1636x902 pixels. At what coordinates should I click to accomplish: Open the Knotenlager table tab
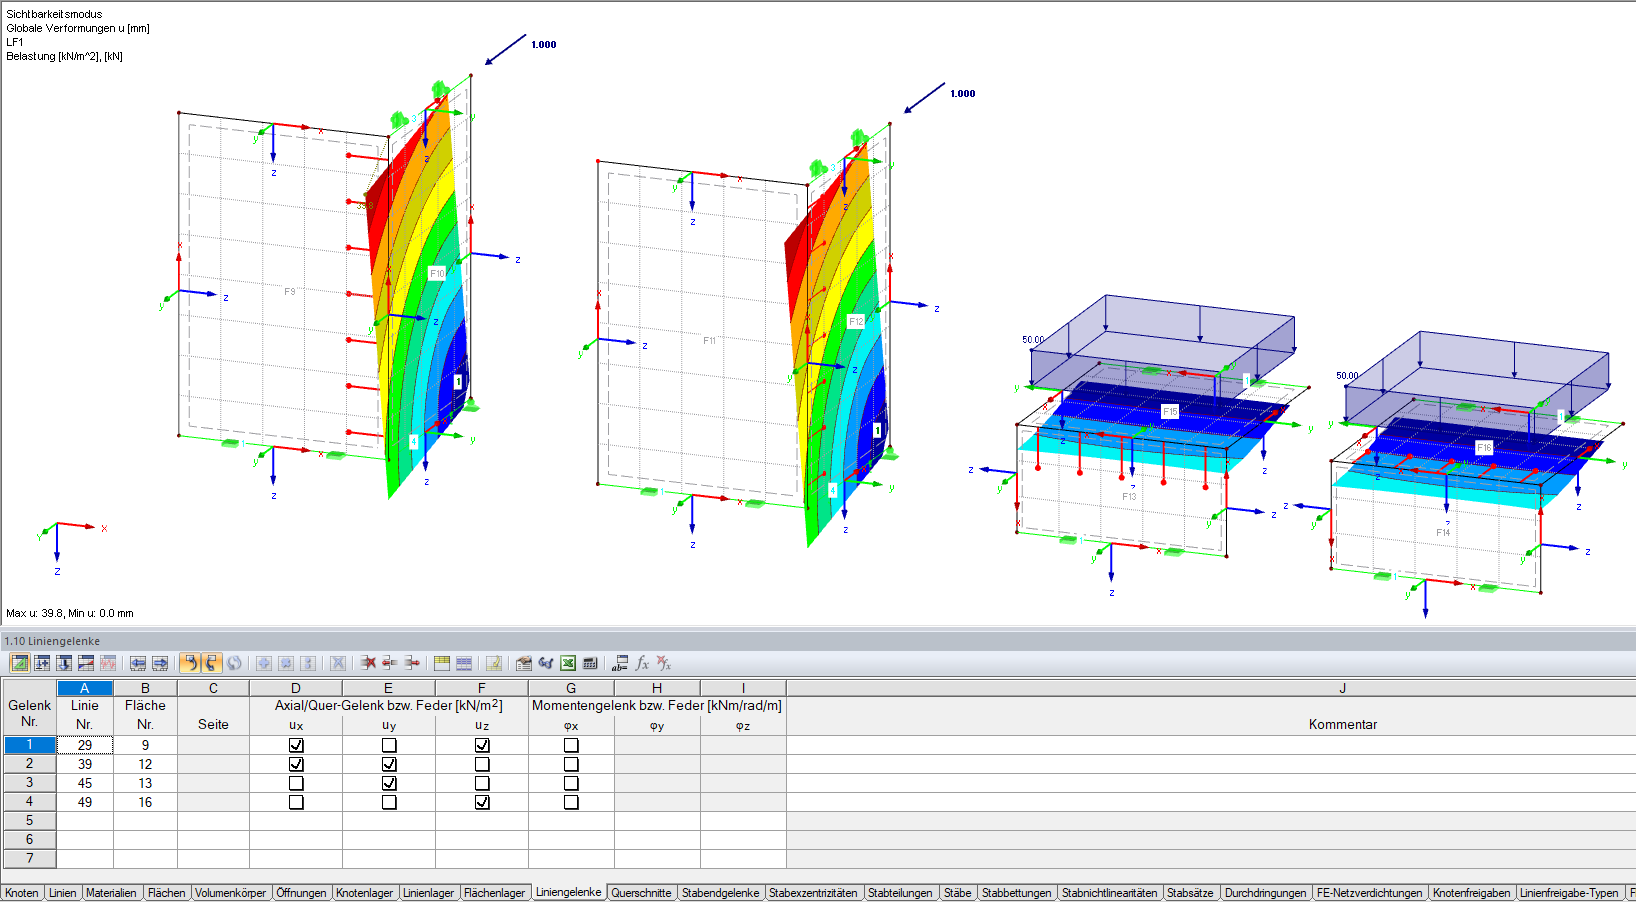[x=365, y=892]
